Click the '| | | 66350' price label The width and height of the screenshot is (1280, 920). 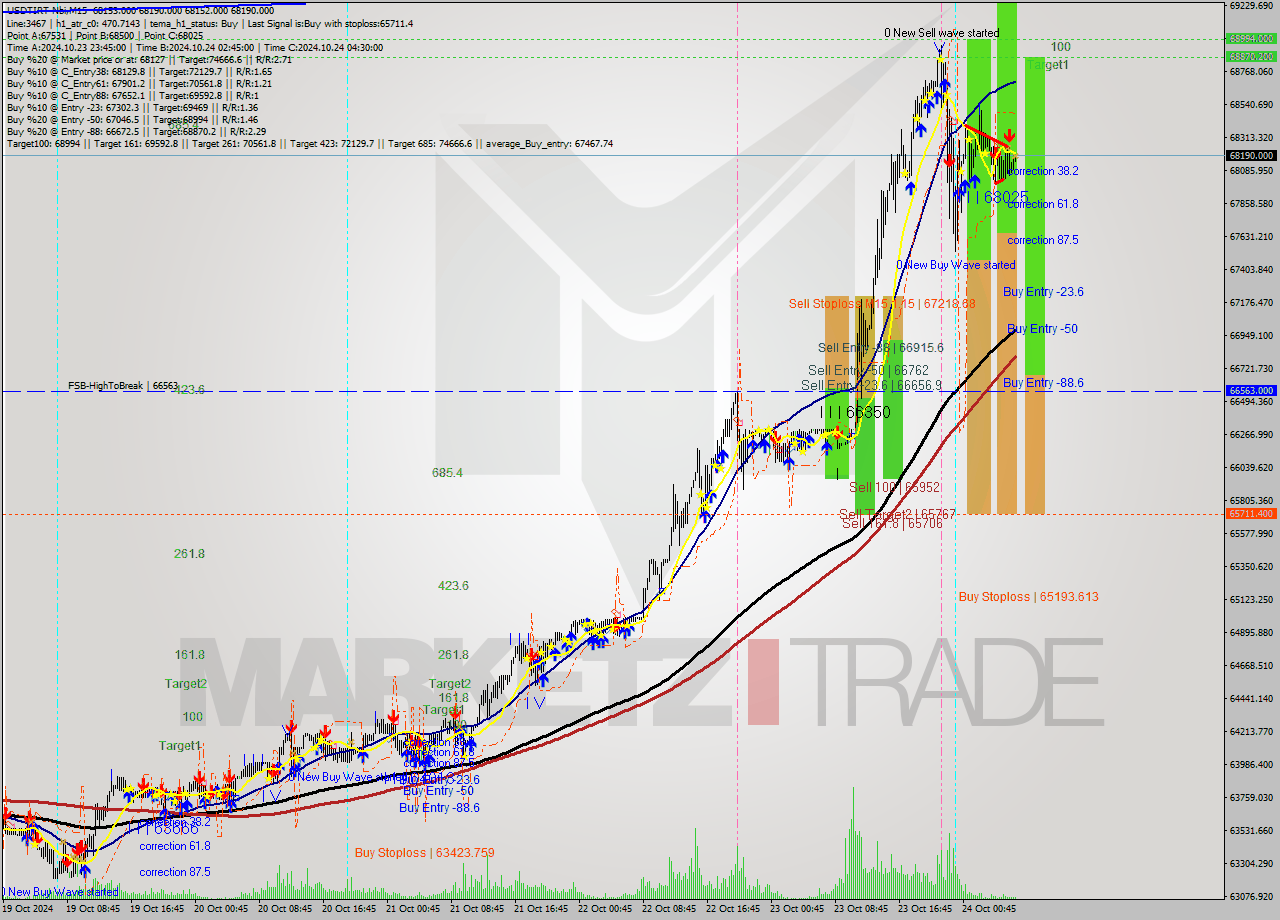coord(855,412)
